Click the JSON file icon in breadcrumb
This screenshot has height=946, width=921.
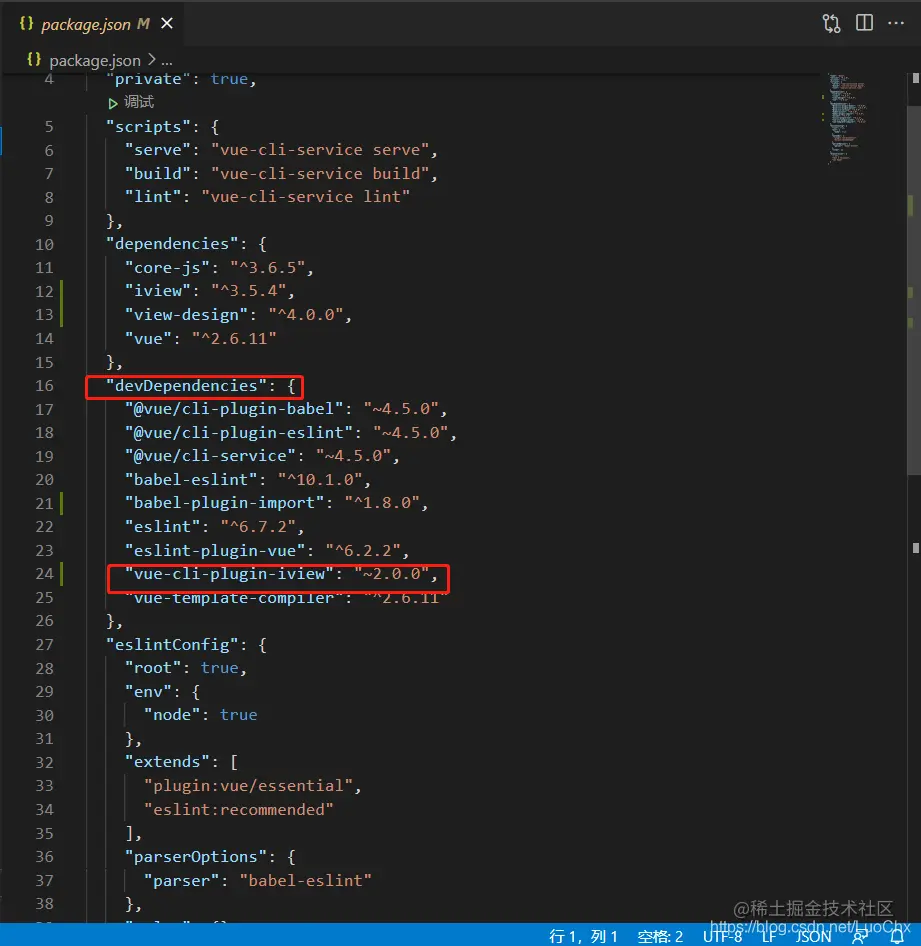click(x=34, y=60)
